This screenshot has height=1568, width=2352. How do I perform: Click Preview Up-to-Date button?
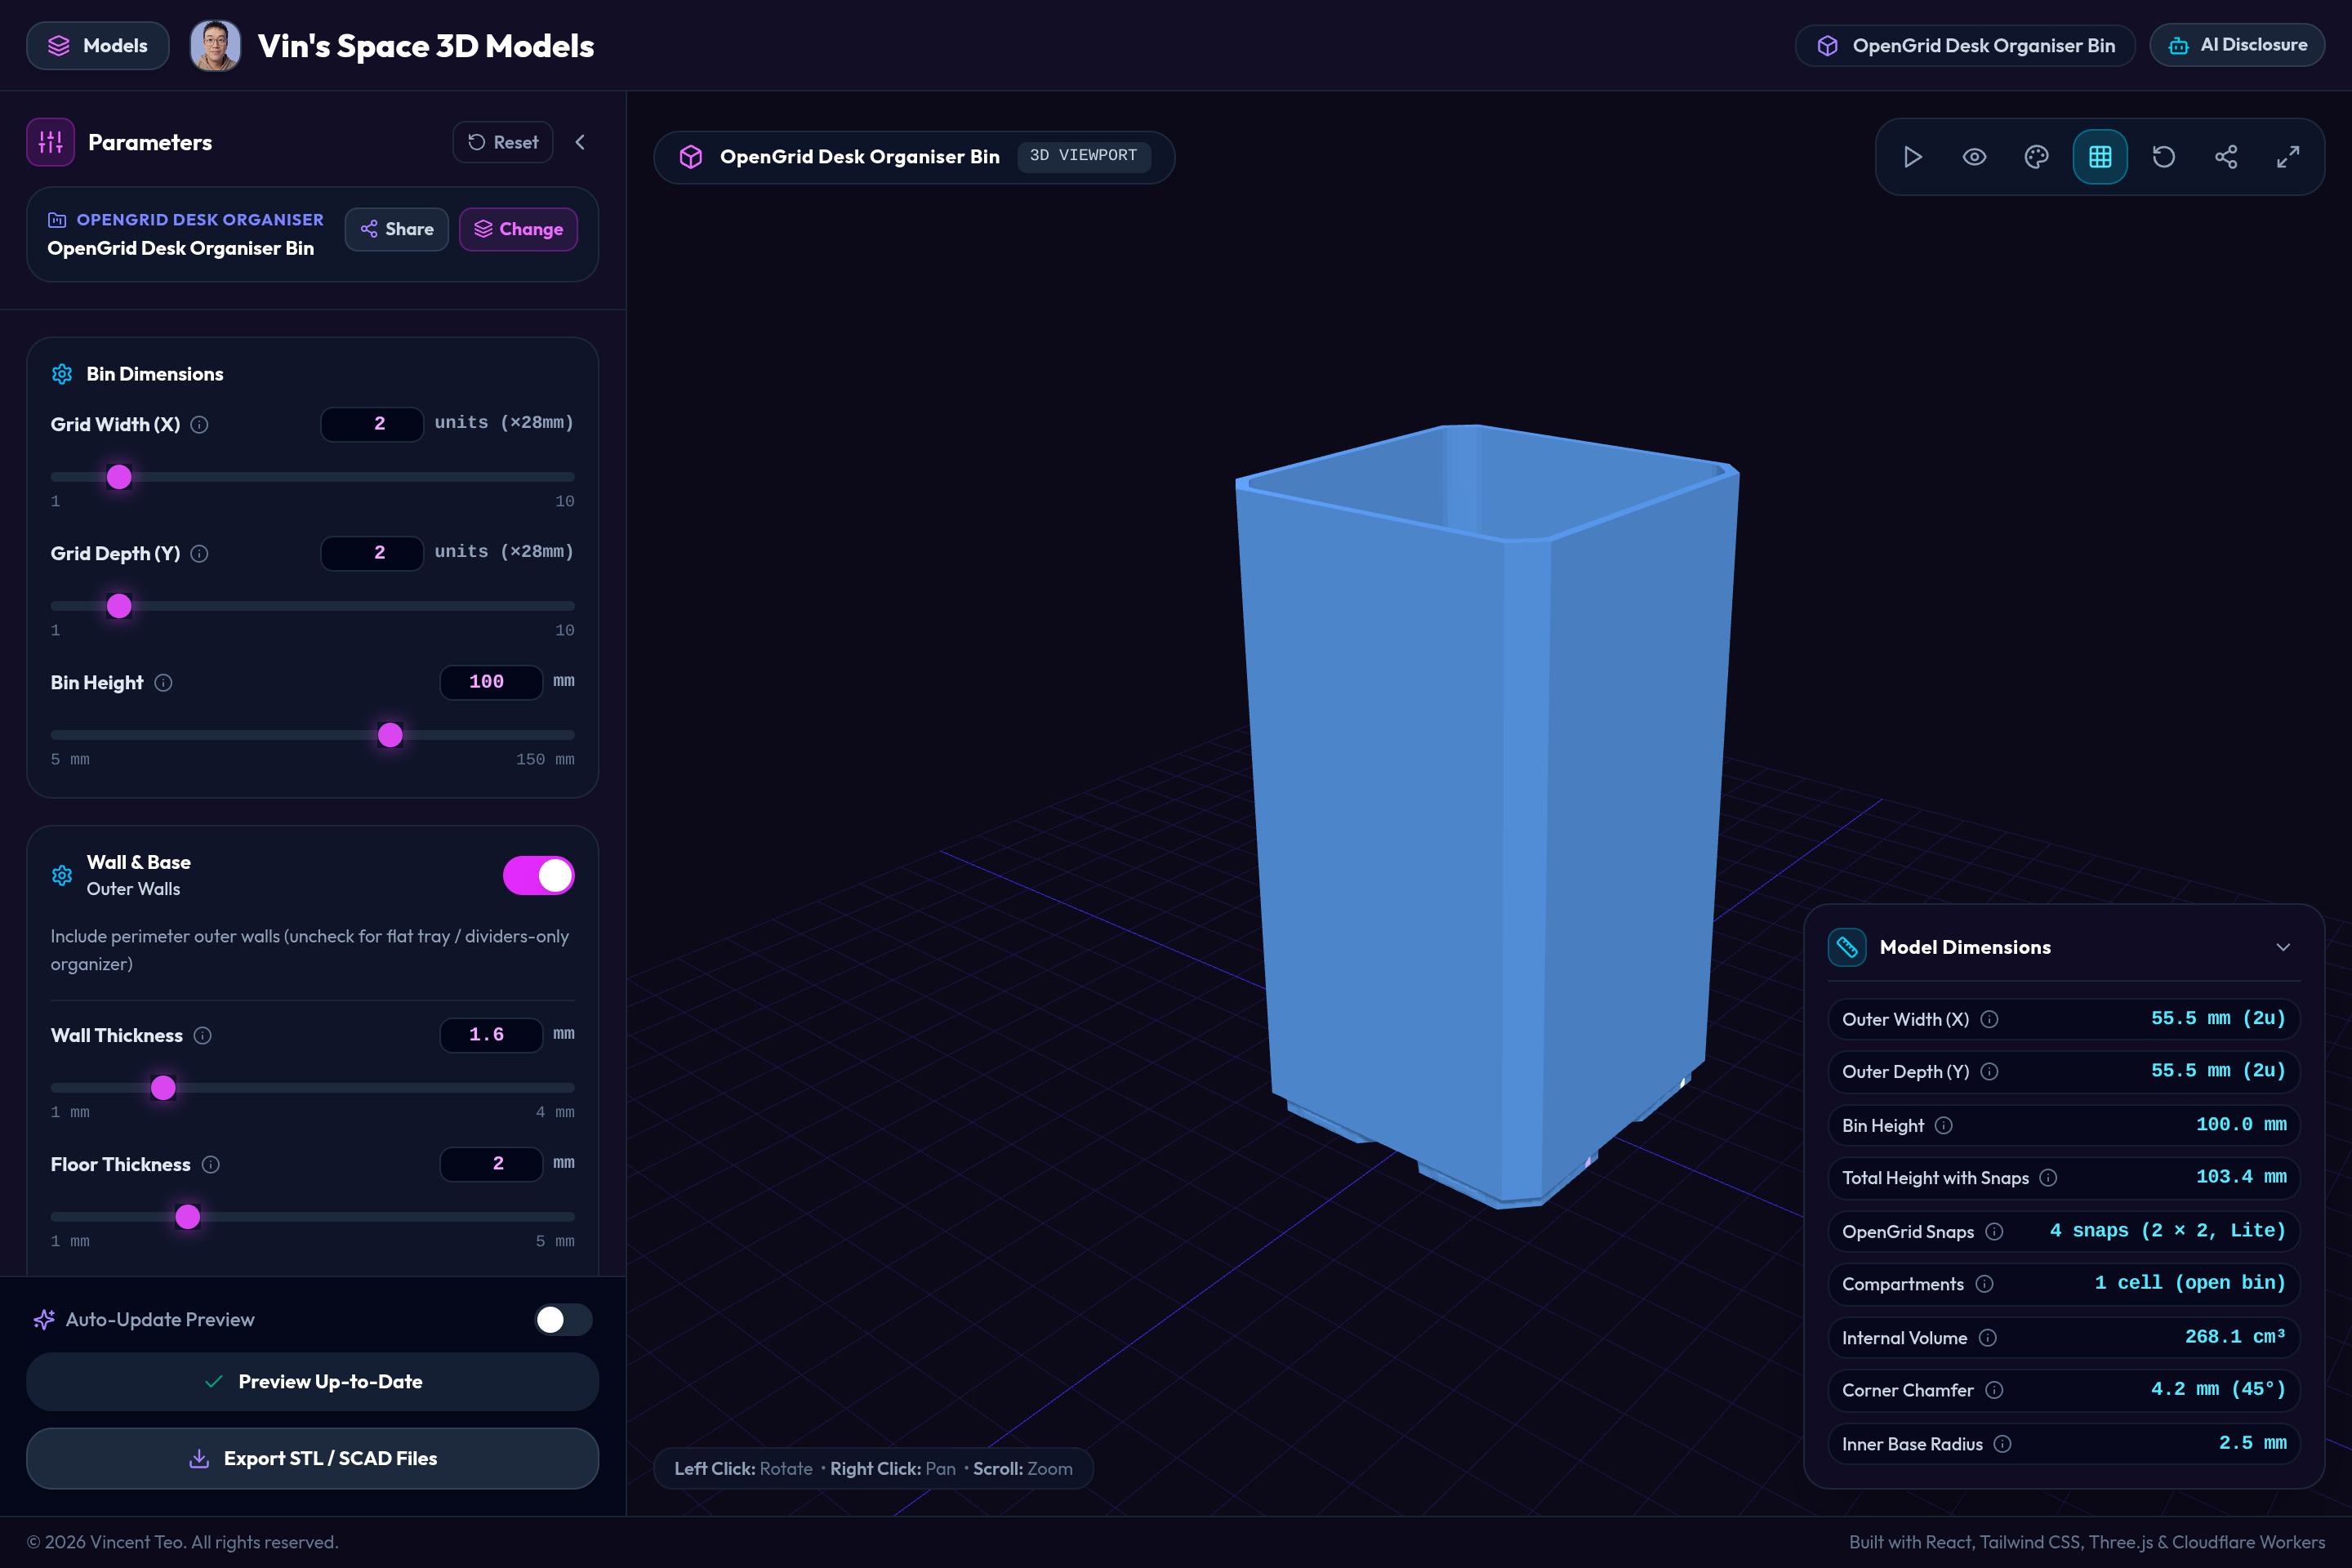(313, 1382)
